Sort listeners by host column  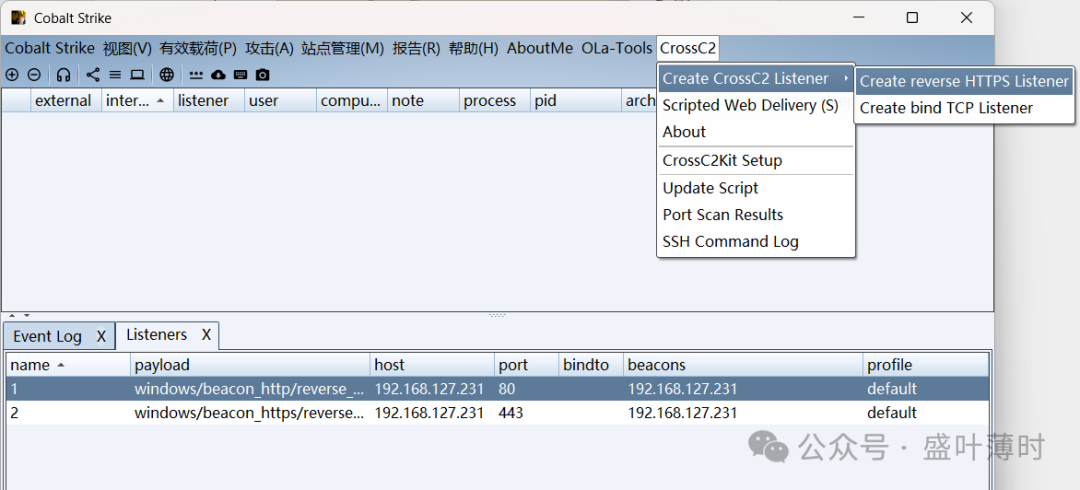click(433, 365)
